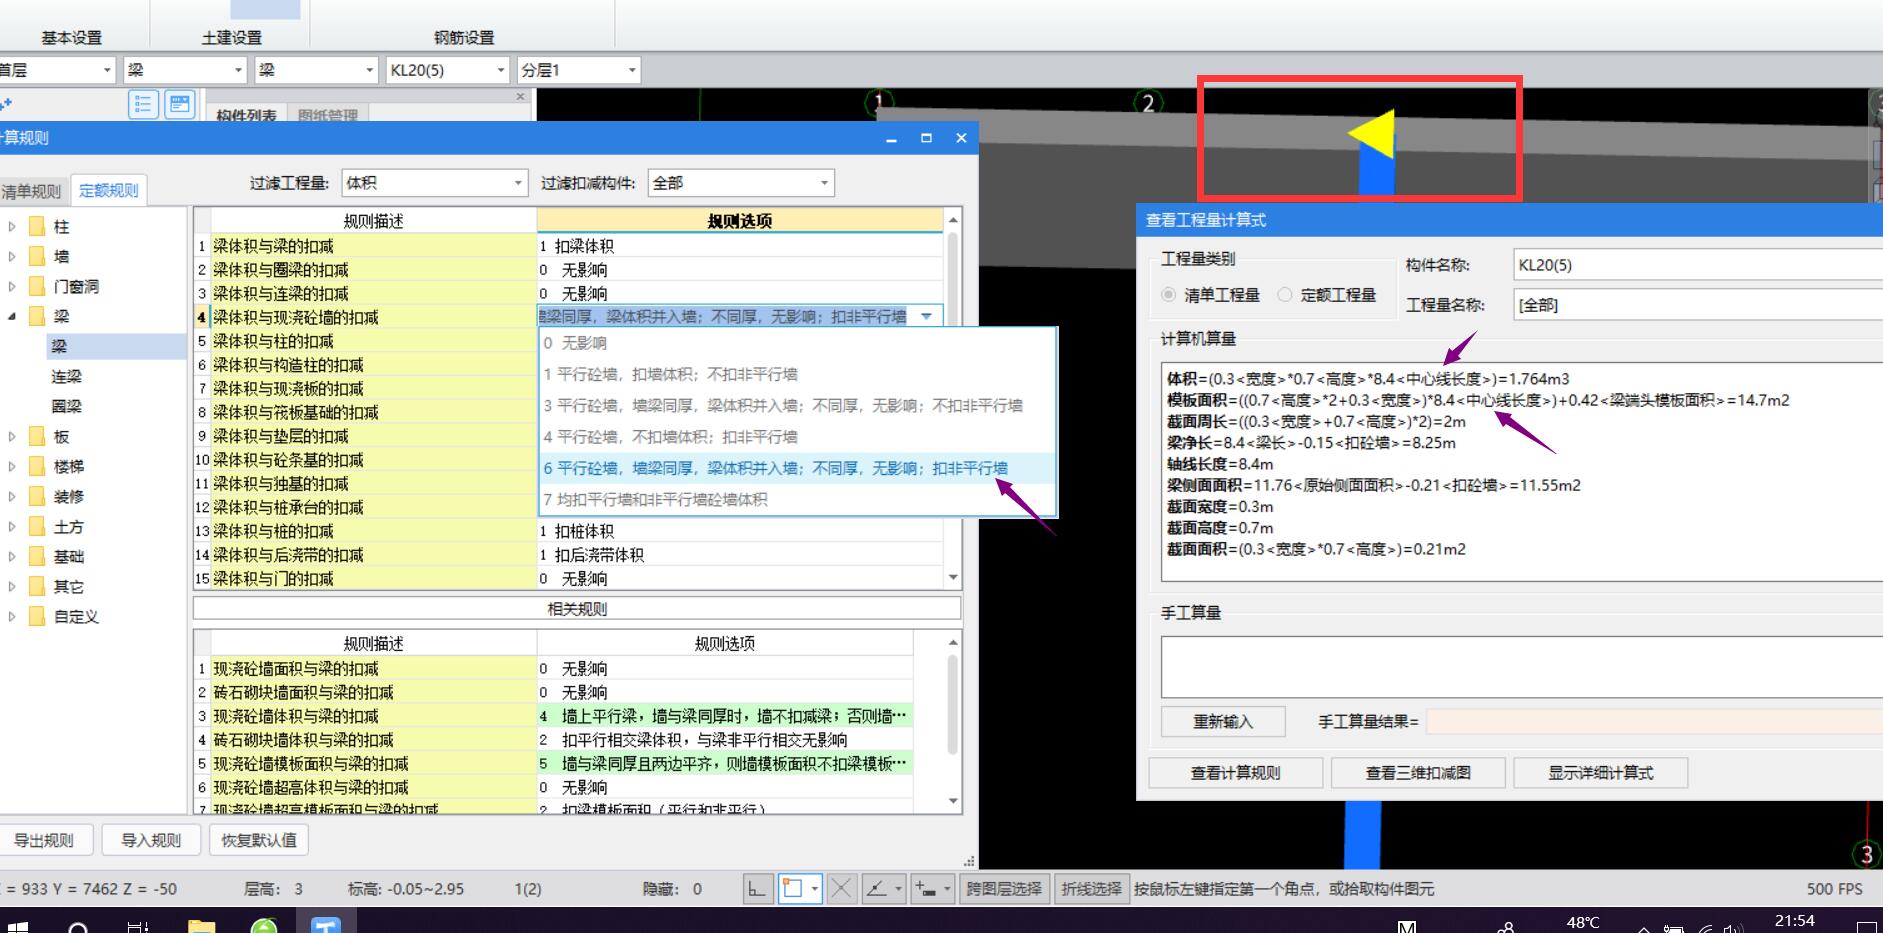Click the orthogonal snap icon in status bar
This screenshot has height=933, width=1883.
757,888
